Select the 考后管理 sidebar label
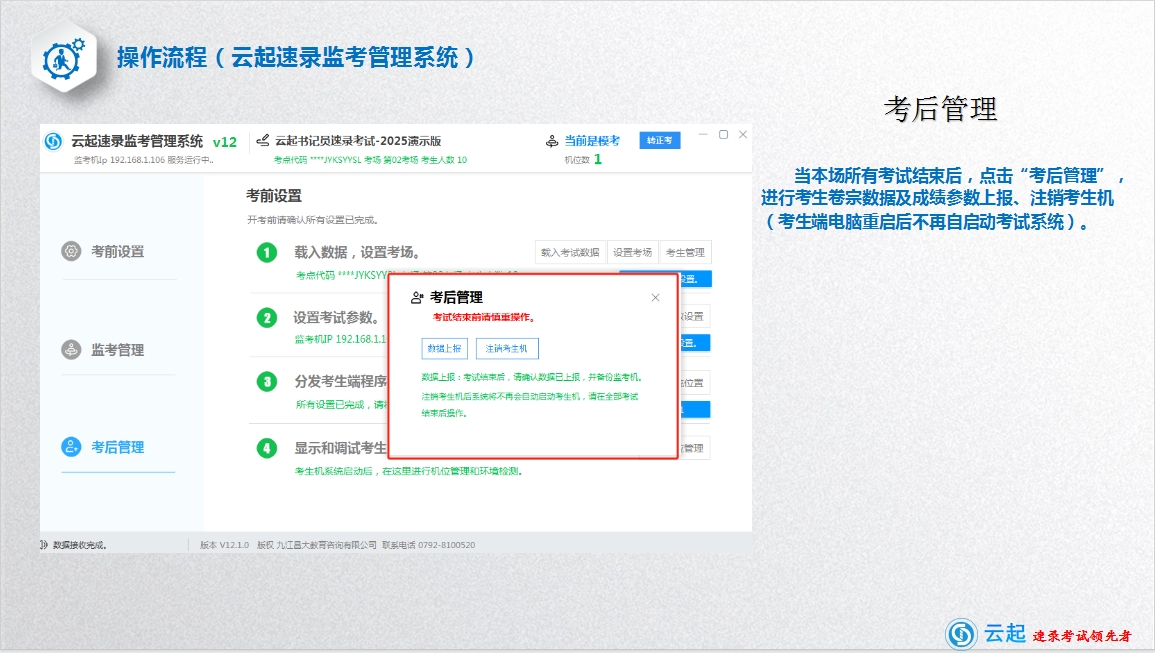The width and height of the screenshot is (1155, 653). (118, 447)
